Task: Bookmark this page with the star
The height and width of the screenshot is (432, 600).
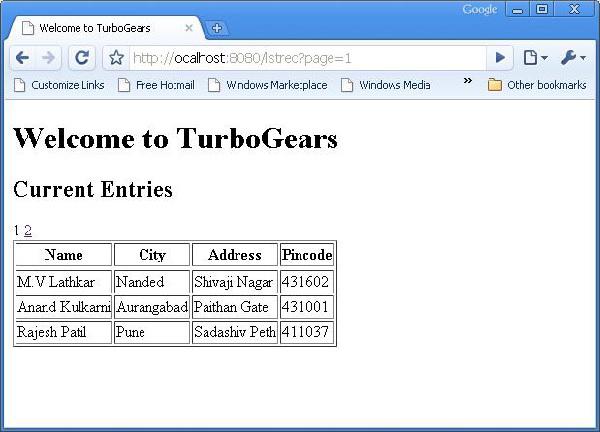Action: click(116, 58)
